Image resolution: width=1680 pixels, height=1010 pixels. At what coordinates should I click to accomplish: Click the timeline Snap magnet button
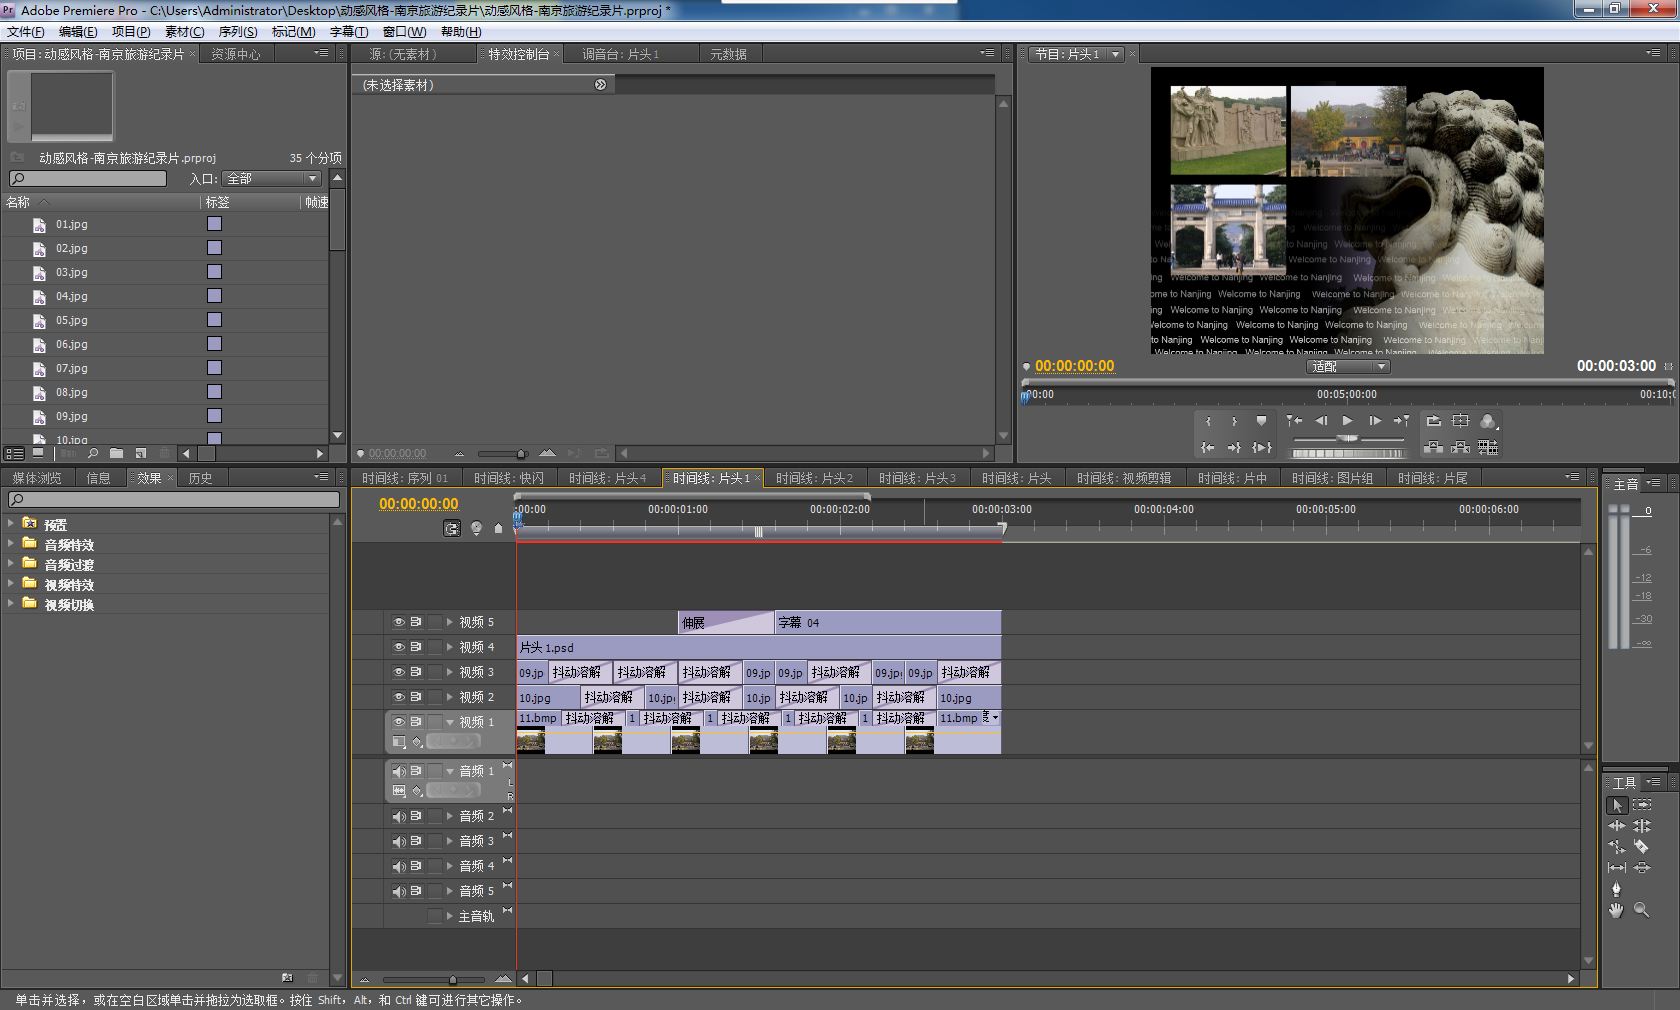tap(452, 528)
